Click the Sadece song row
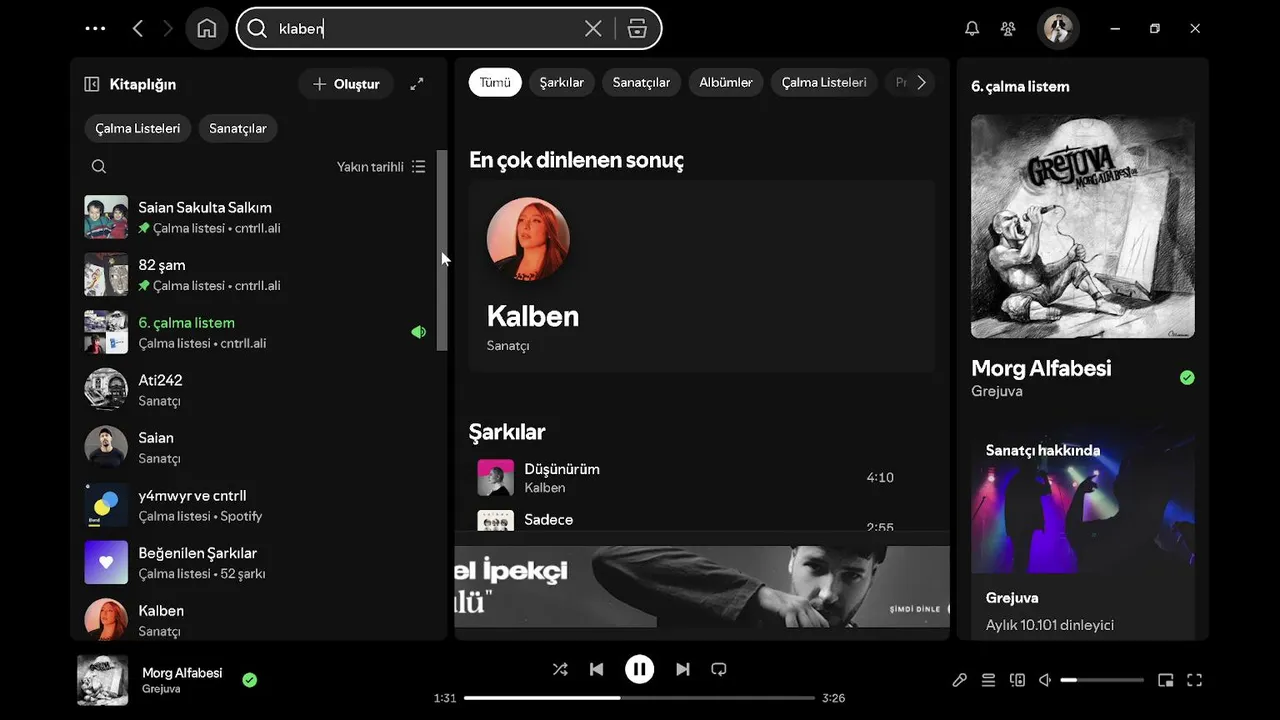Viewport: 1280px width, 720px height. click(x=701, y=519)
